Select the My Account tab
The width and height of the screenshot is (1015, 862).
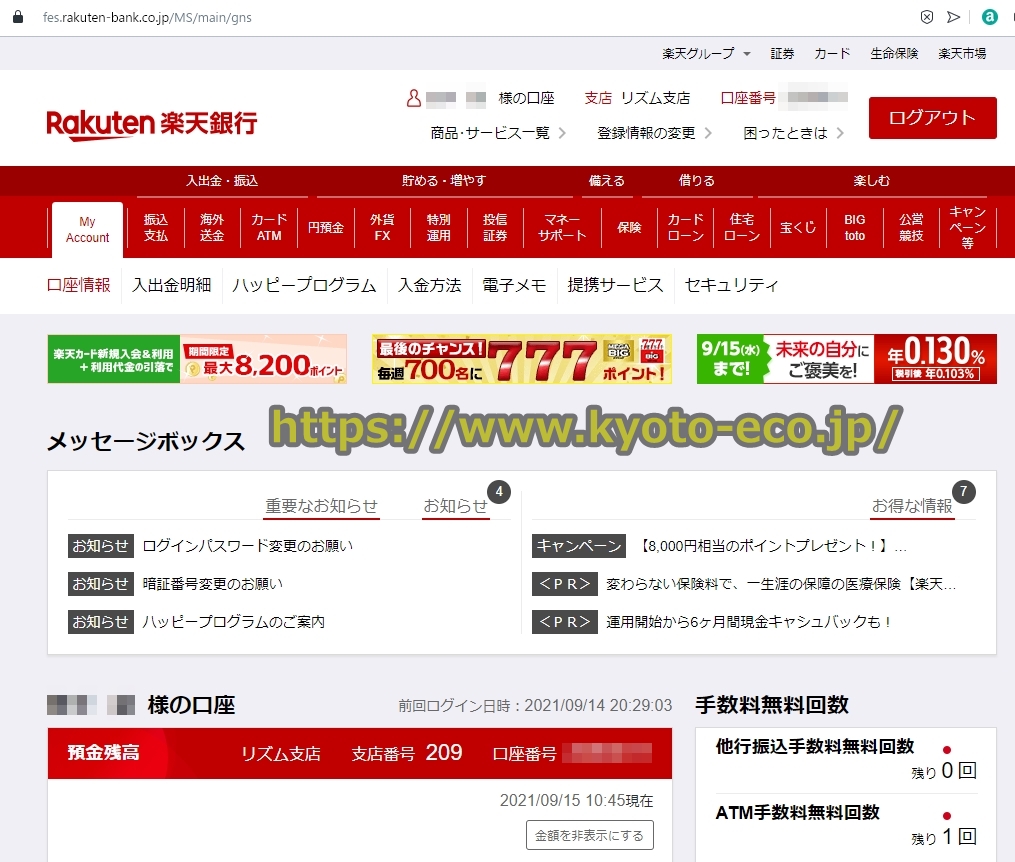click(x=87, y=230)
